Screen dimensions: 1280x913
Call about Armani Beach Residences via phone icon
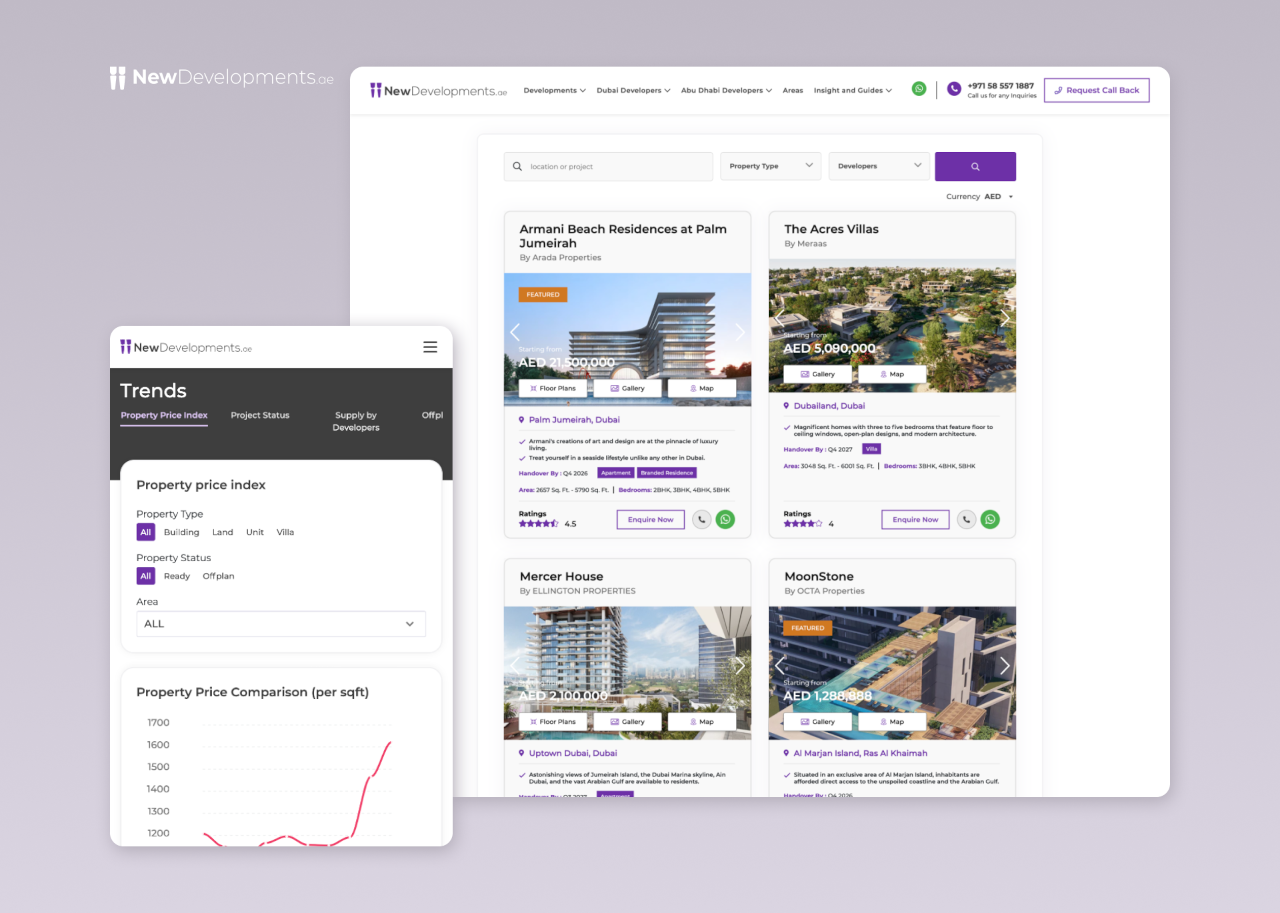click(x=701, y=519)
